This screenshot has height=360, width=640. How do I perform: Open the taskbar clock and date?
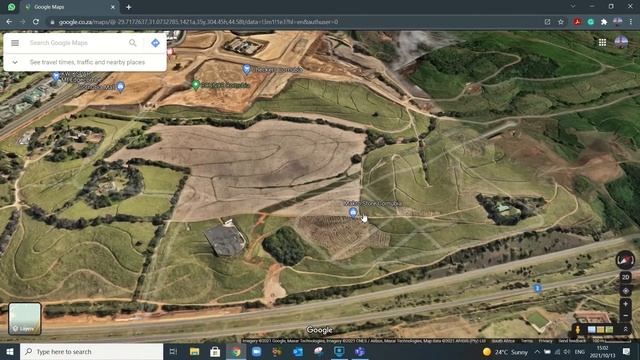pos(602,351)
